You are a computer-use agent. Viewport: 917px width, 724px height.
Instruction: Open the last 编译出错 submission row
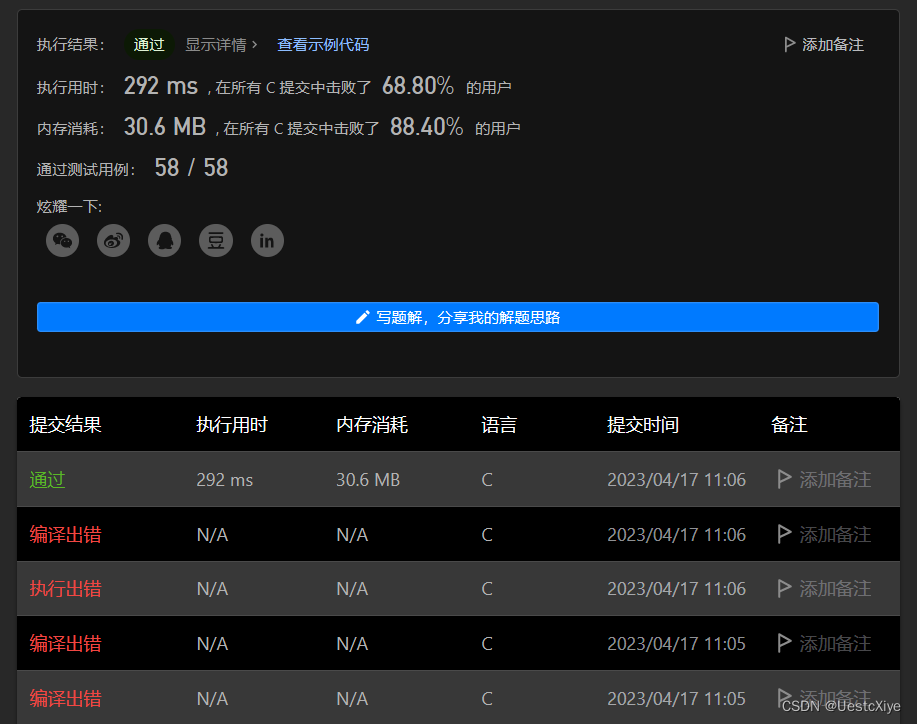click(66, 698)
